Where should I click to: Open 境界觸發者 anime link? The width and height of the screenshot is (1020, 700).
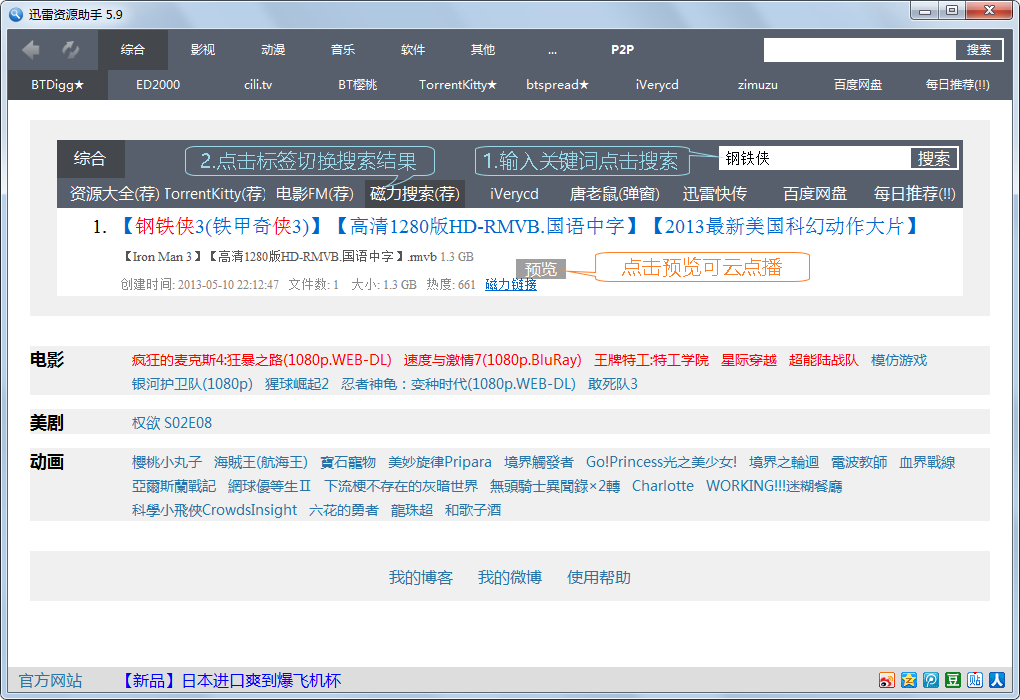click(539, 462)
